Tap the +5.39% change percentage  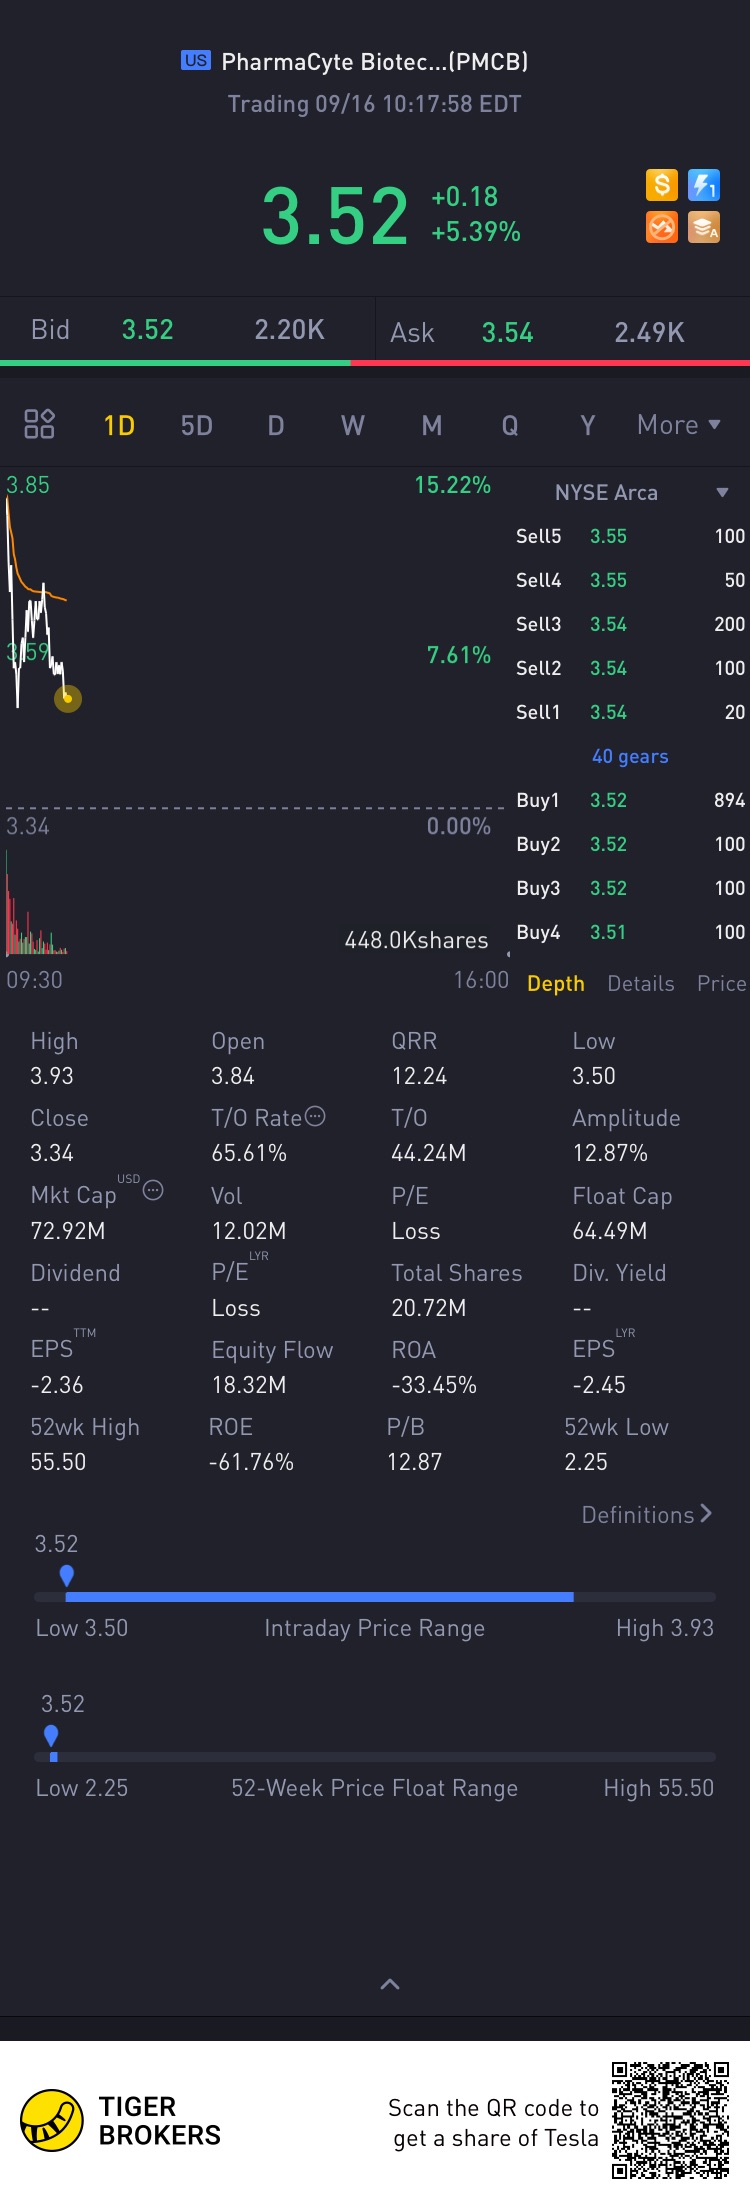tap(476, 232)
